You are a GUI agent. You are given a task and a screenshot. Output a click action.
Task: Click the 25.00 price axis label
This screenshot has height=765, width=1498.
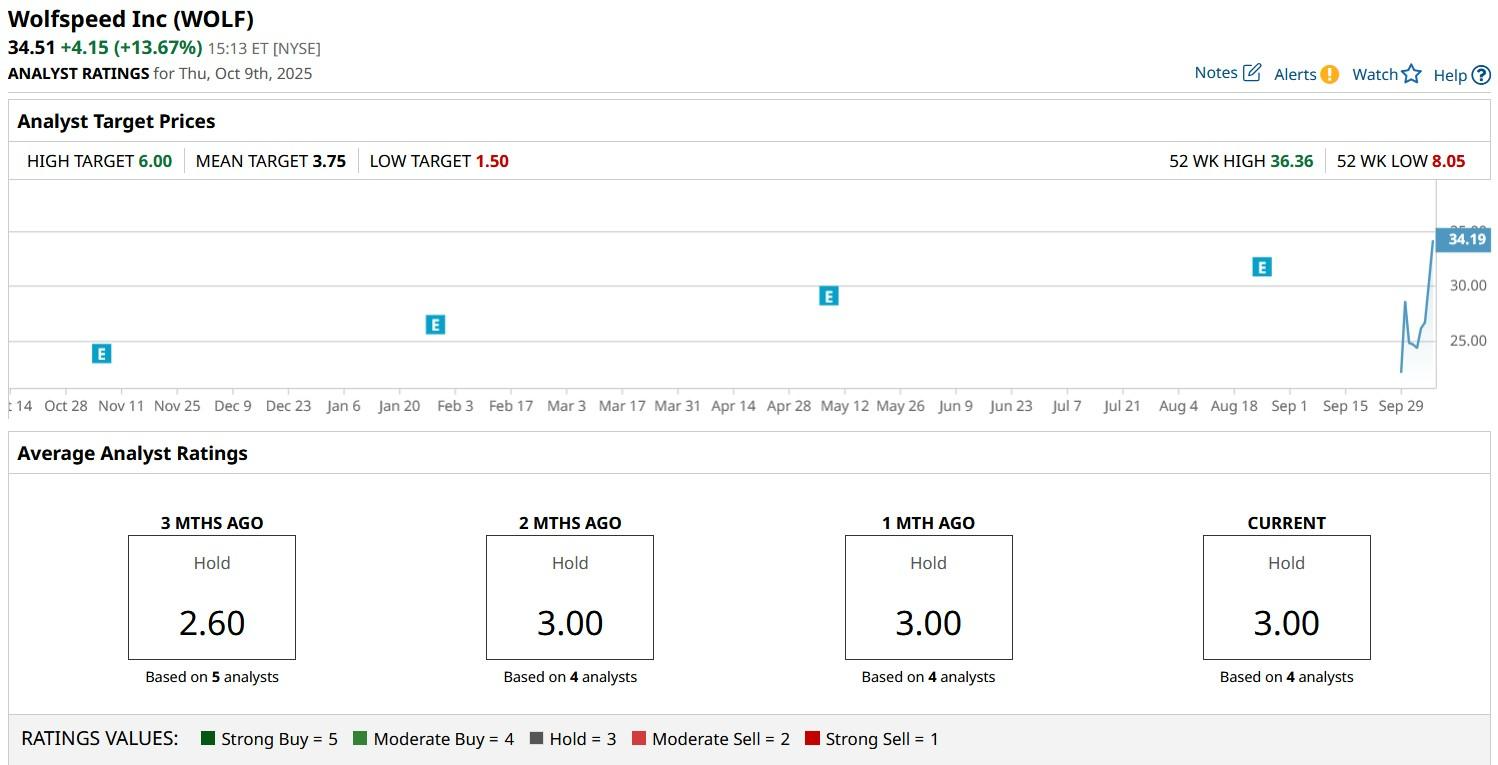coord(1468,341)
